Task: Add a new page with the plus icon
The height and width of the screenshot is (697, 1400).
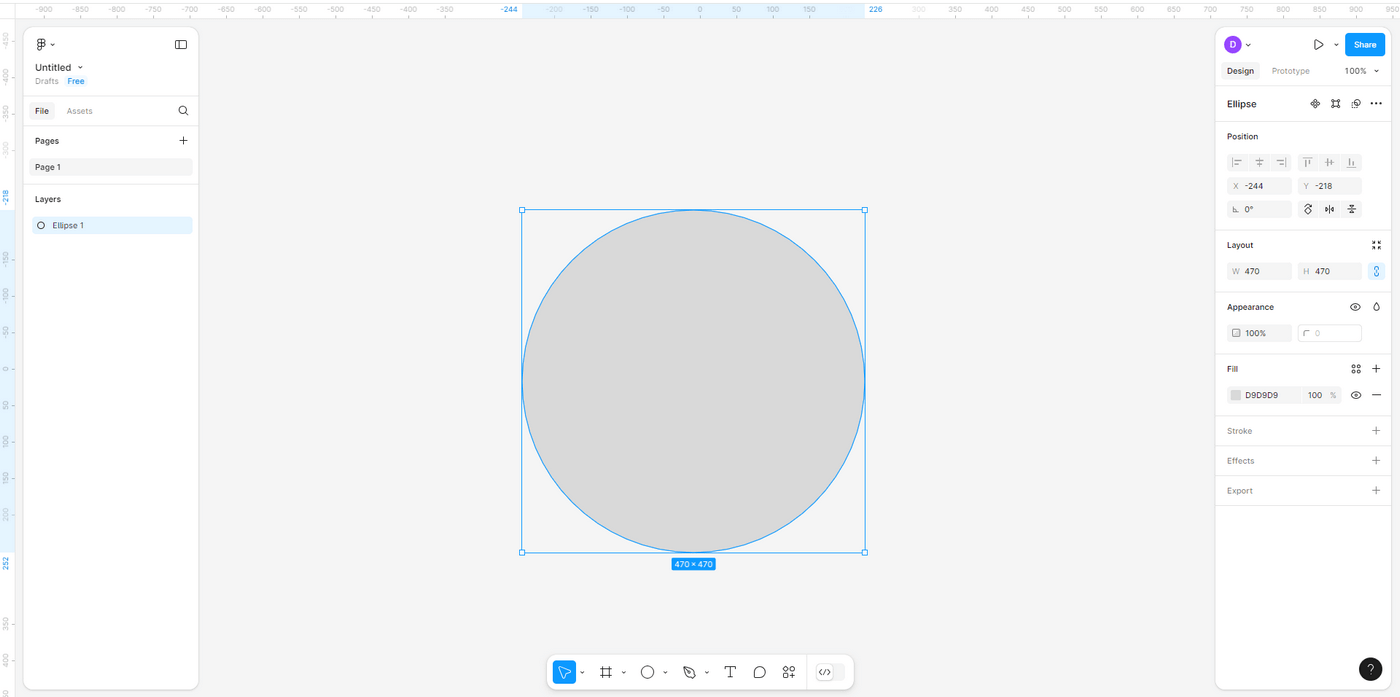Action: tap(183, 141)
